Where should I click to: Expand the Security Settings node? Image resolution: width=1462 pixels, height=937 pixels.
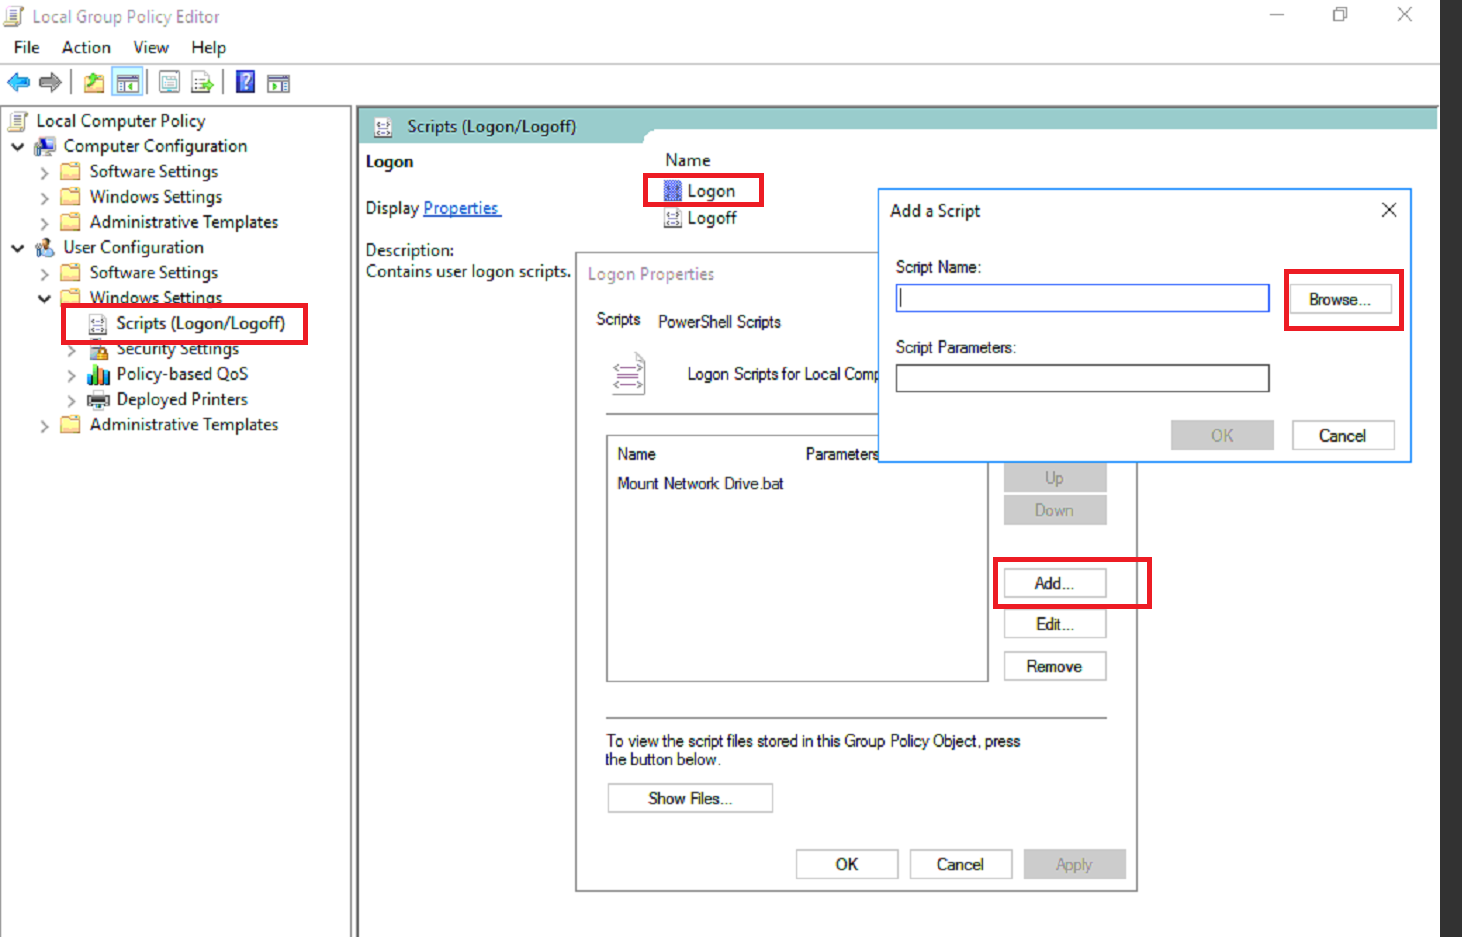[x=71, y=350]
